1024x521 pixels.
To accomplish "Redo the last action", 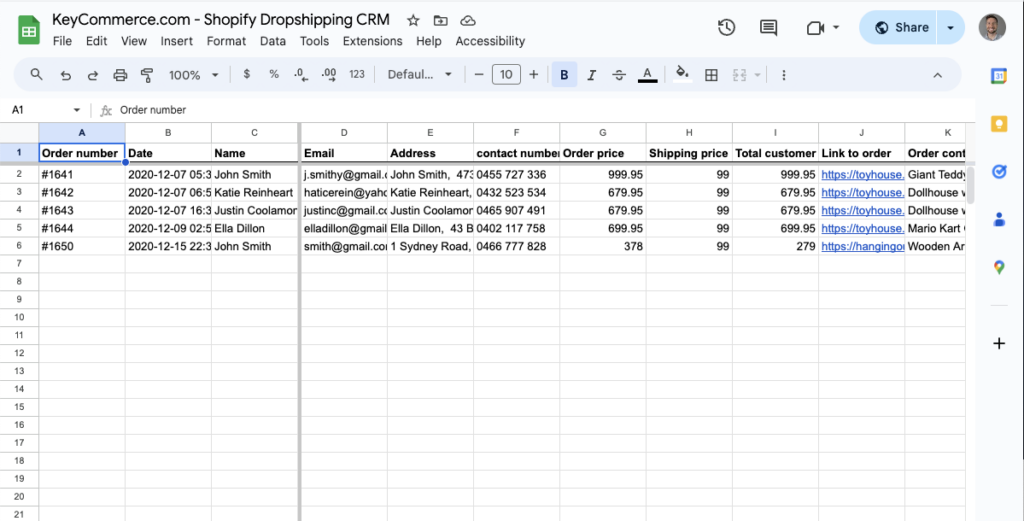I will [x=93, y=75].
